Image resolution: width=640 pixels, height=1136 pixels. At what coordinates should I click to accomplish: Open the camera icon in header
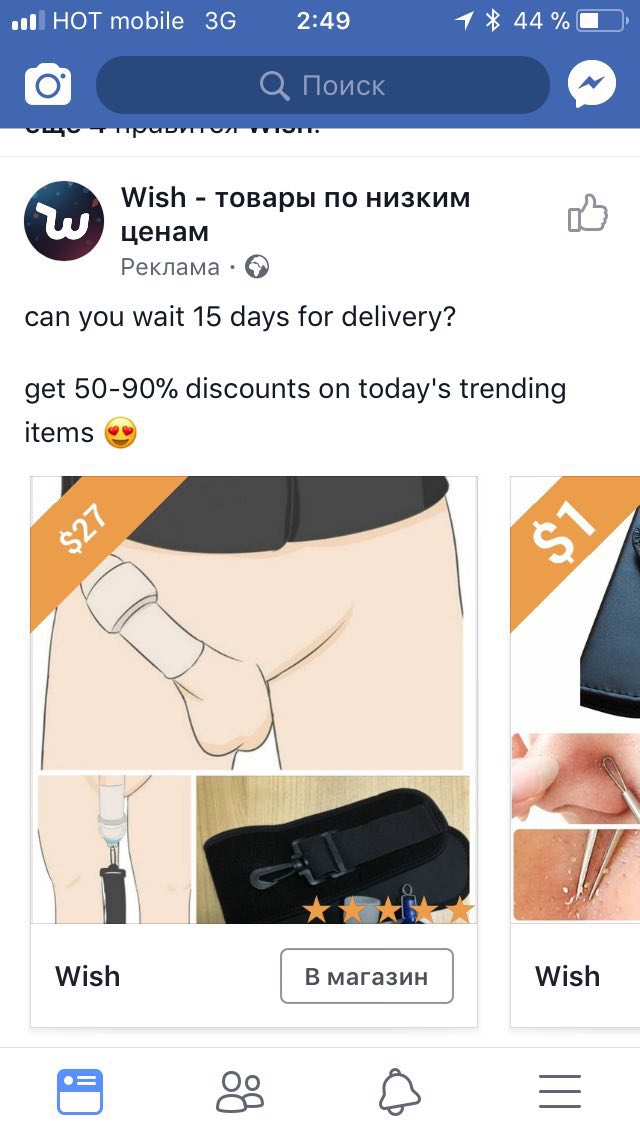point(48,85)
